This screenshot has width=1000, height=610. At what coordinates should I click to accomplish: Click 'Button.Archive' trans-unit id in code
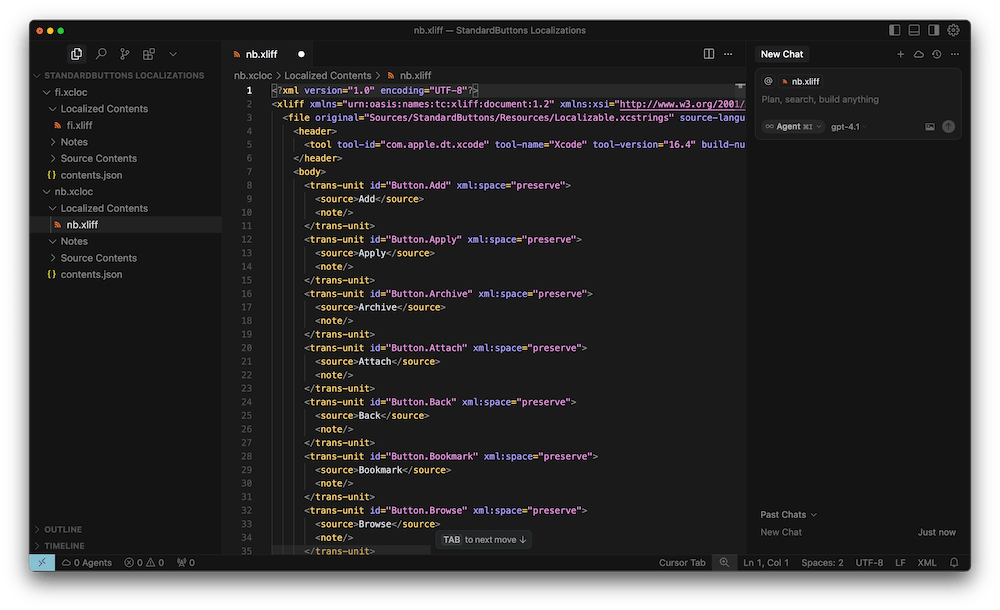coord(427,294)
